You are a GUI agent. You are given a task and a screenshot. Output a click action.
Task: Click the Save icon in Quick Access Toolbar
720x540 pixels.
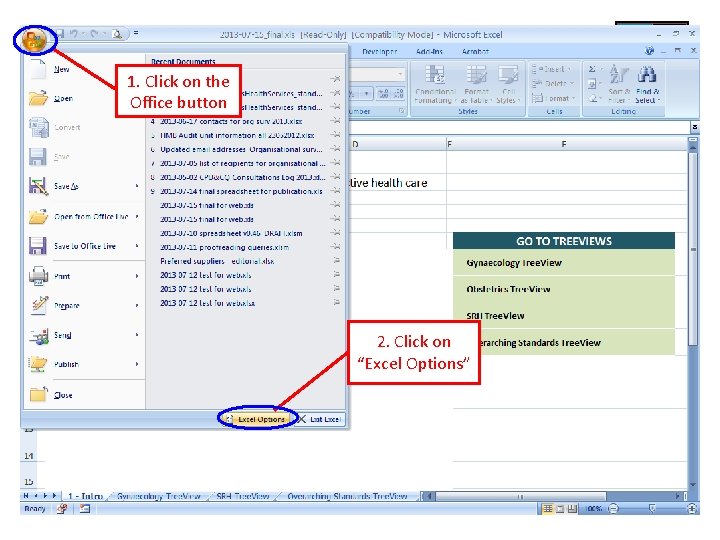[x=60, y=34]
